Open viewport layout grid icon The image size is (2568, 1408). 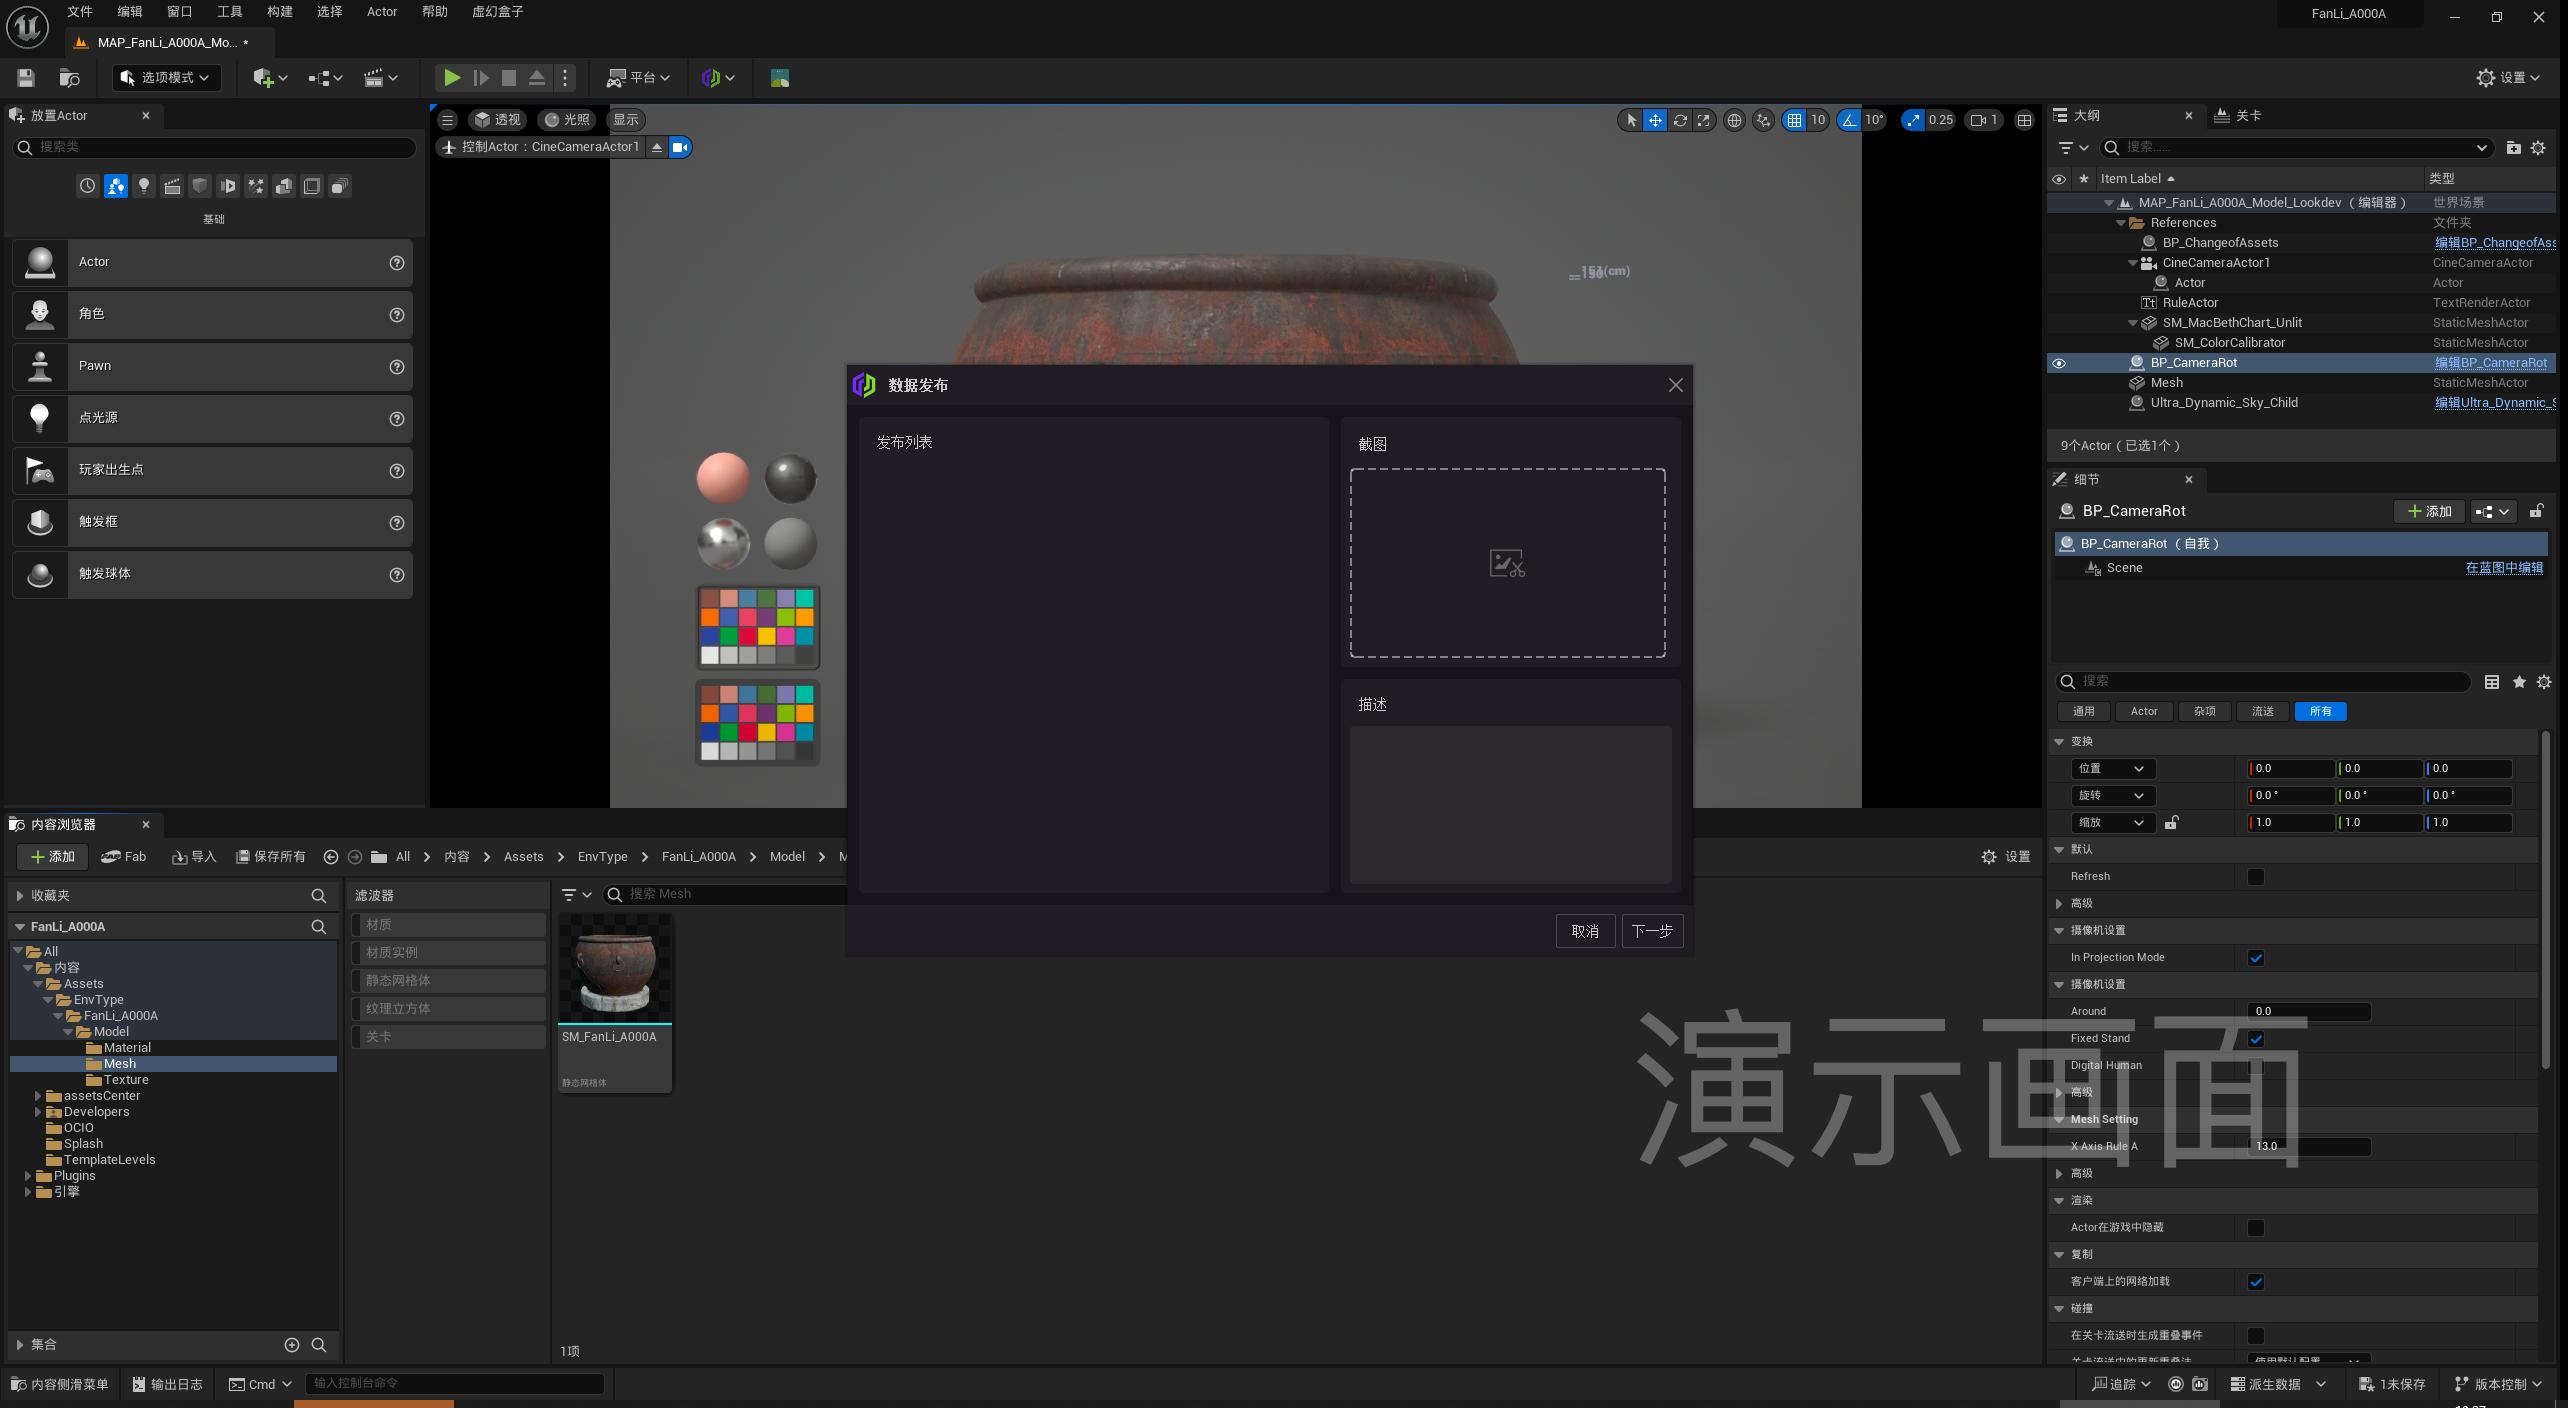2024,120
